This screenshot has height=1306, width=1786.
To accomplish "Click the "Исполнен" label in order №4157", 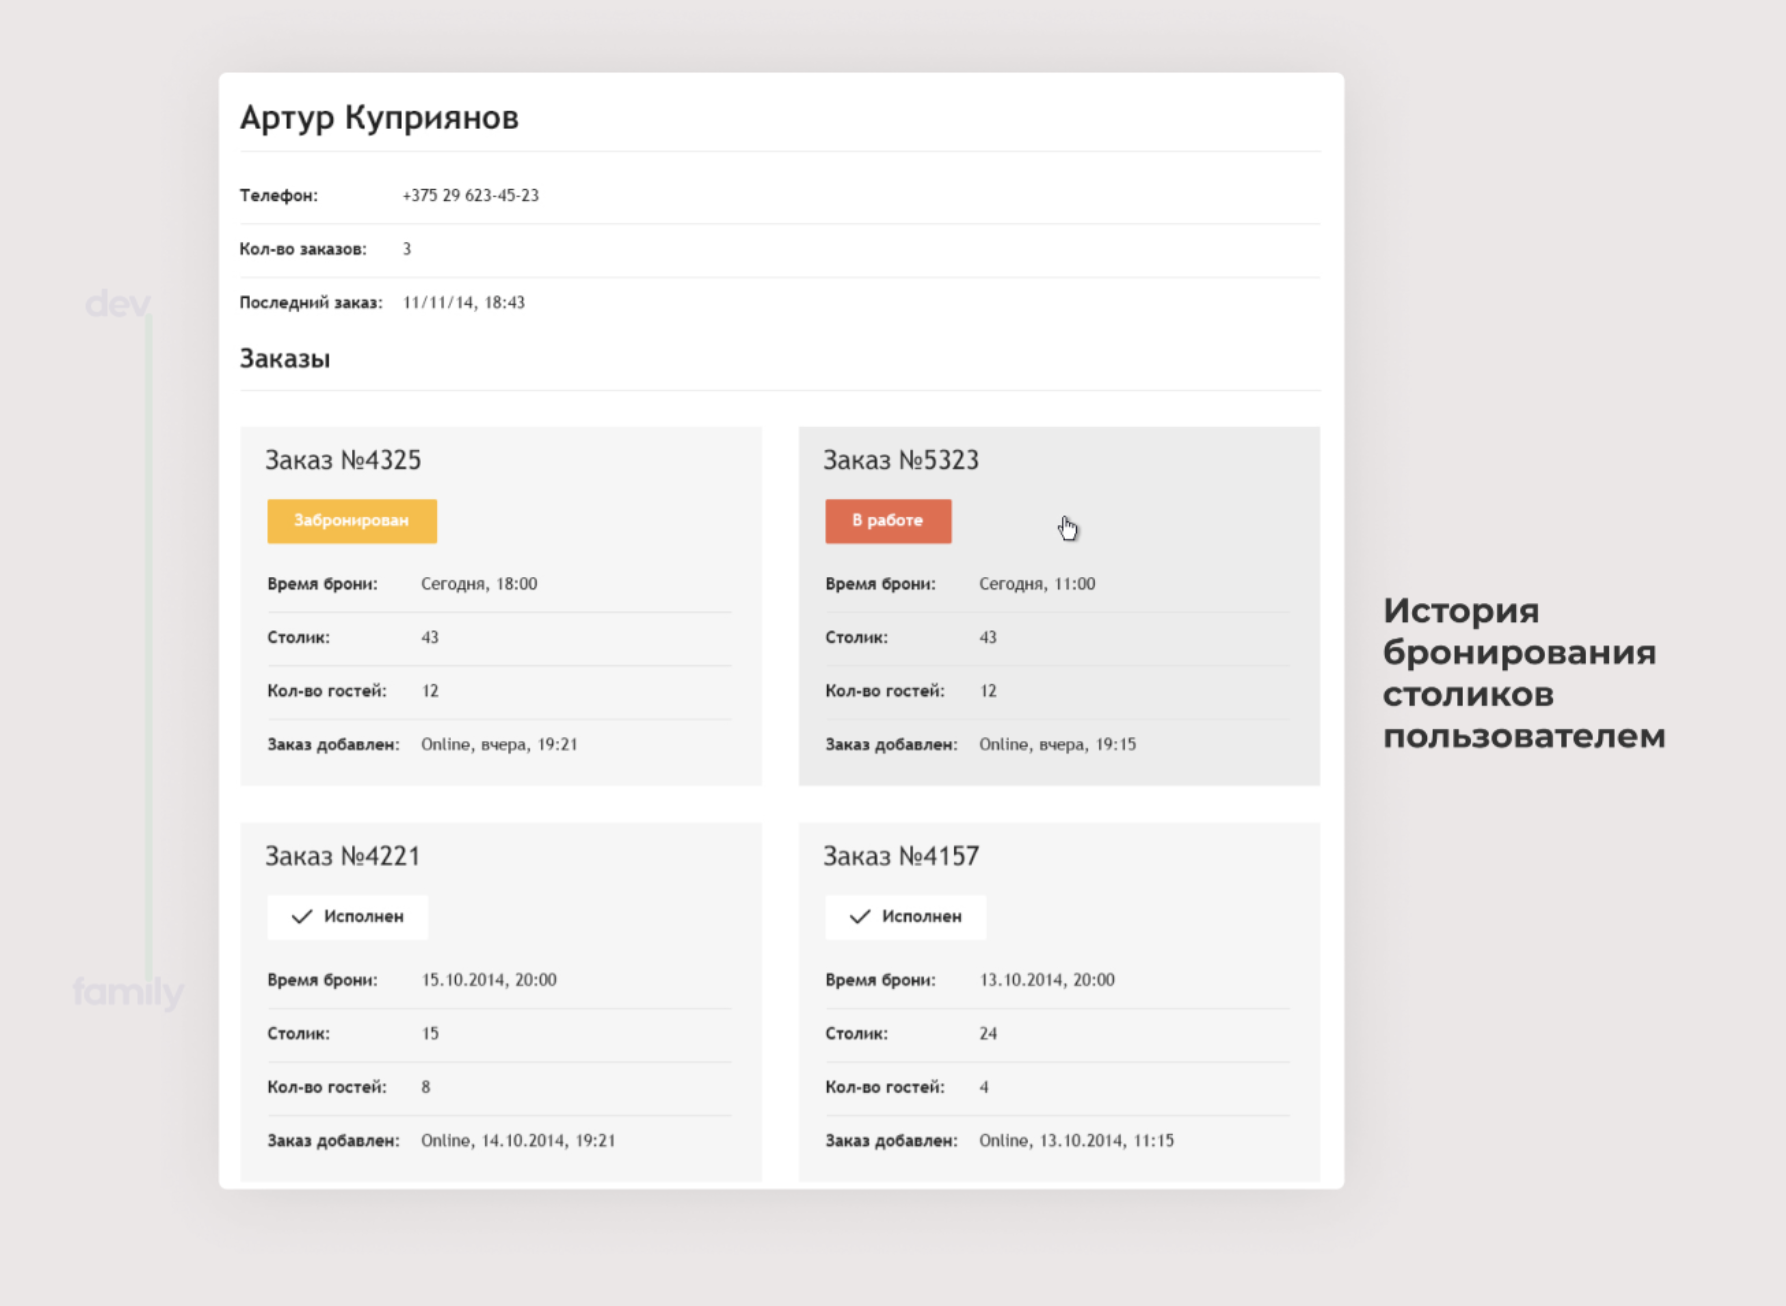I will [x=921, y=916].
